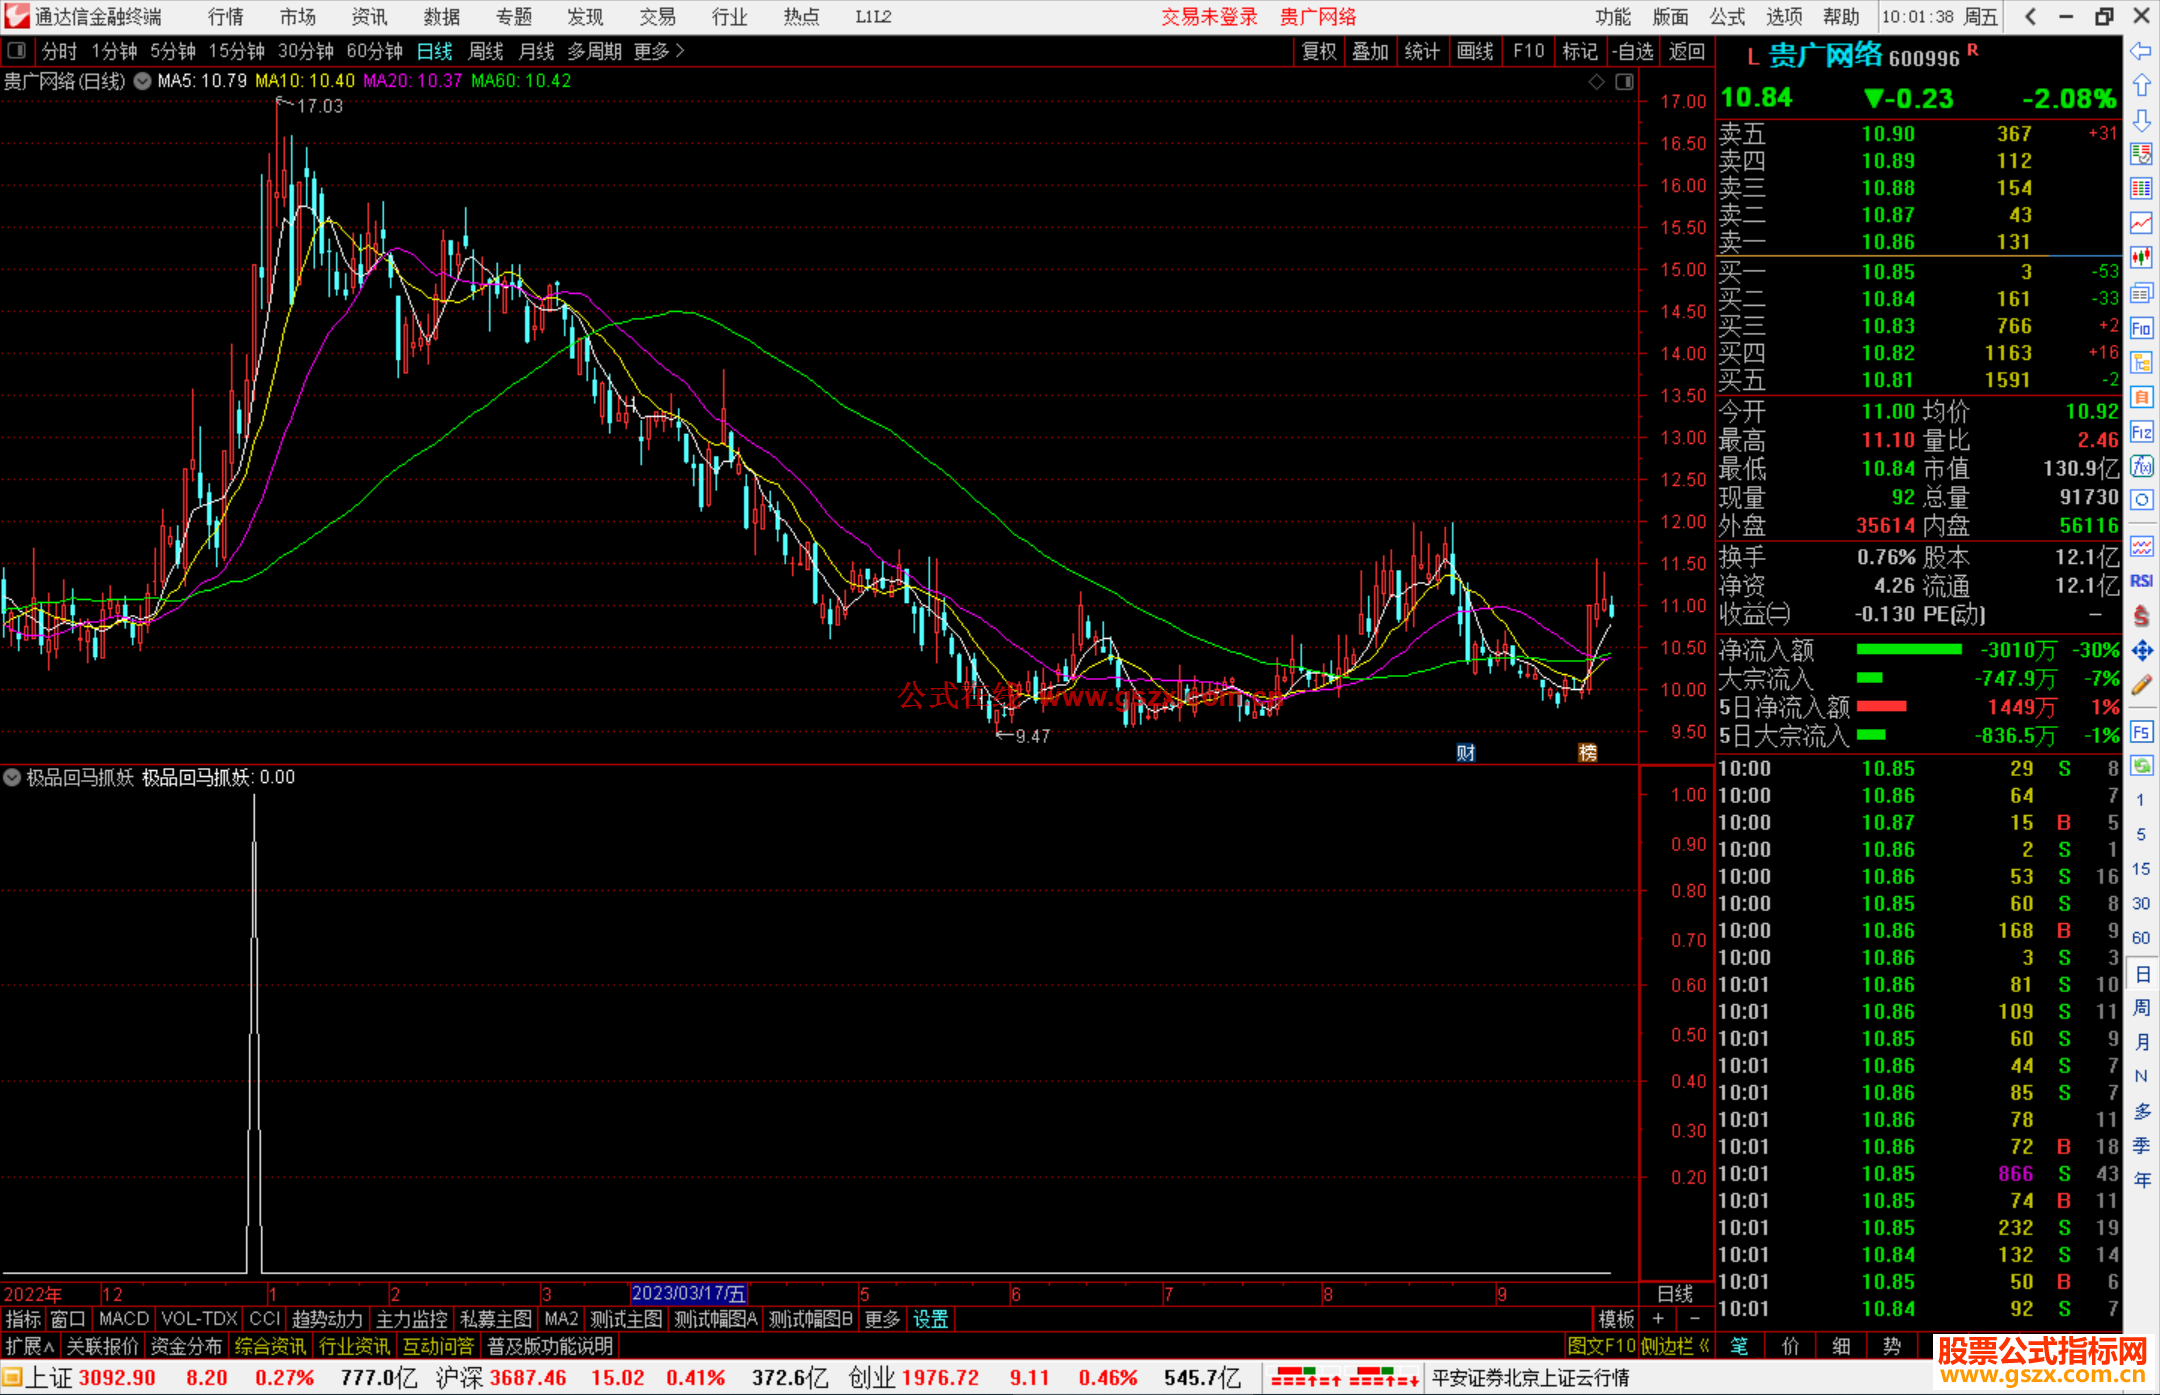The height and width of the screenshot is (1395, 2160).
Task: Open the F10 info icon in sidebar
Action: (2141, 328)
